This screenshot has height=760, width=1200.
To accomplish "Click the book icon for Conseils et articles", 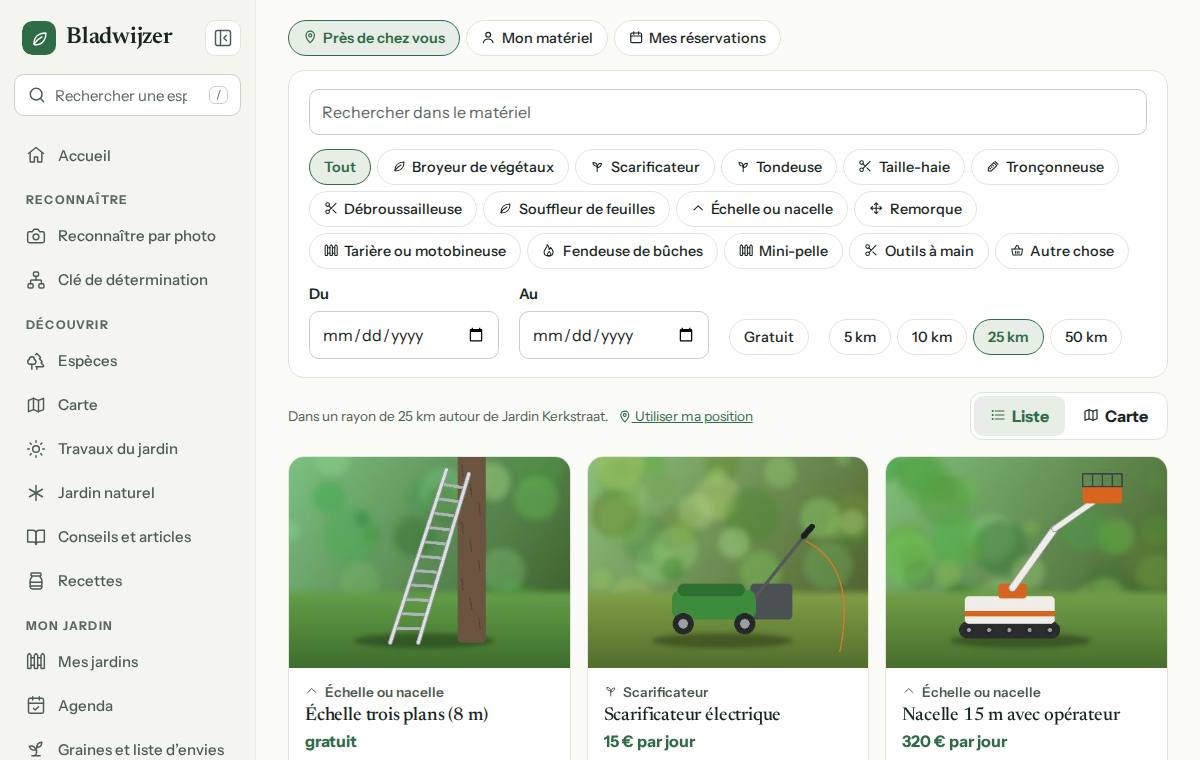I will click(x=36, y=537).
